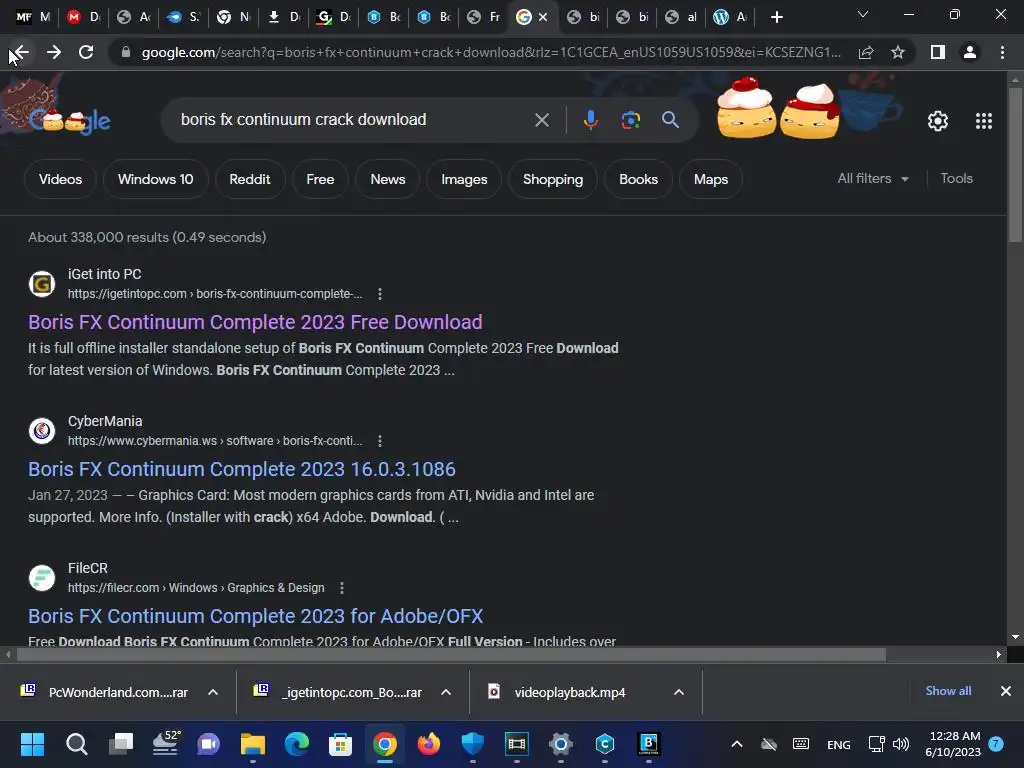The width and height of the screenshot is (1024, 768).
Task: Open the Chrome side panel
Action: 938,52
